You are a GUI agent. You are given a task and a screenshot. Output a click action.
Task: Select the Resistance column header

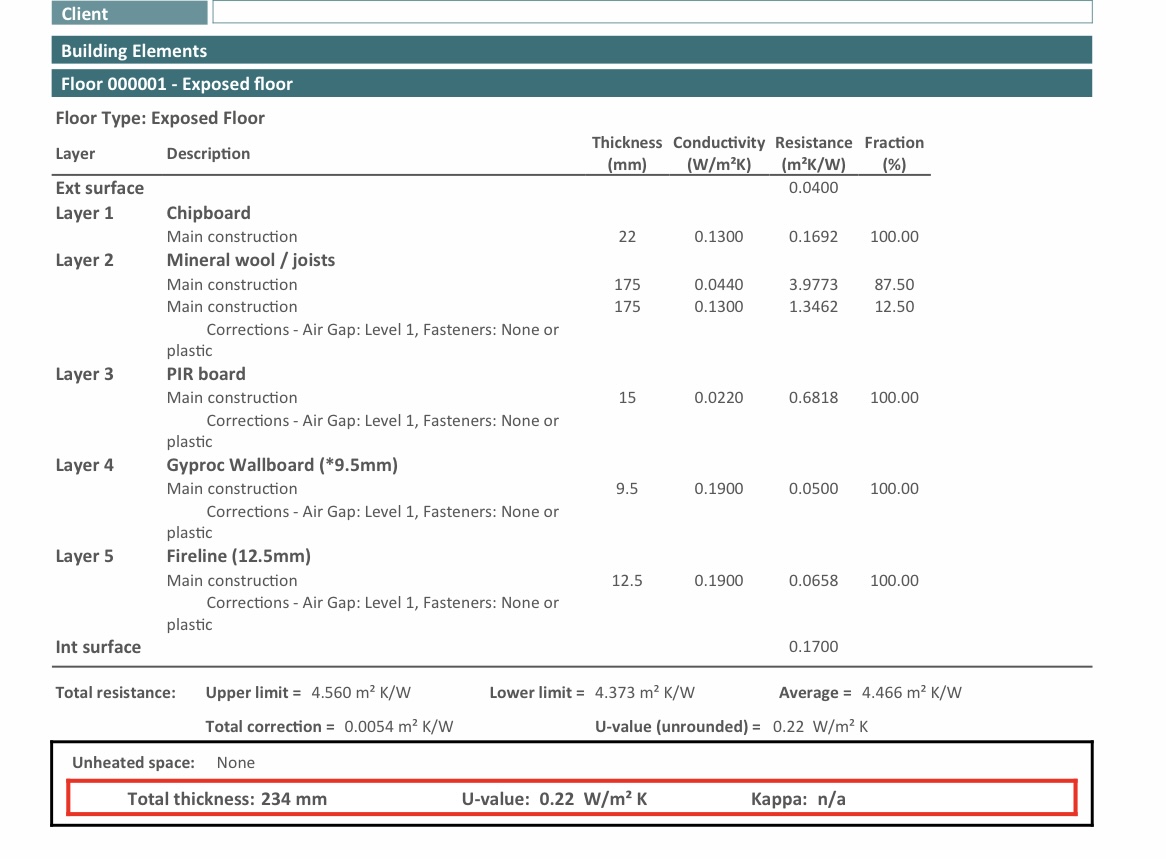(x=813, y=154)
